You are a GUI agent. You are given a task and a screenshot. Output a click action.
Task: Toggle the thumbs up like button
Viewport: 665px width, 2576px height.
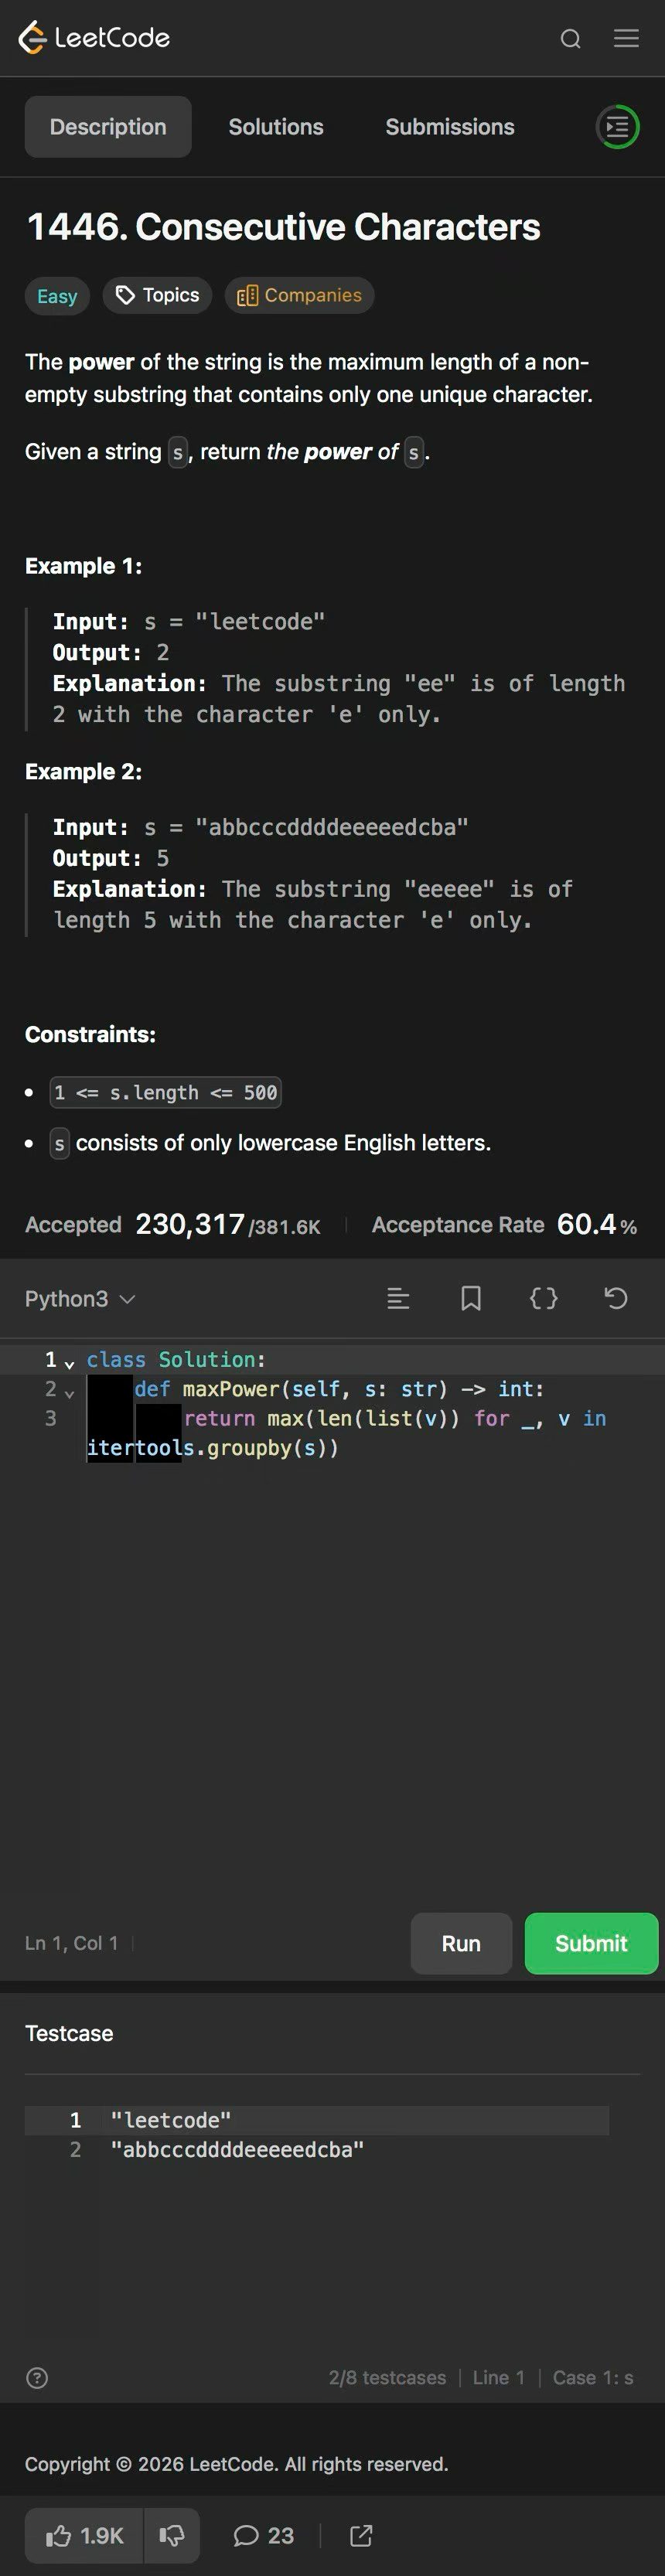pyautogui.click(x=85, y=2535)
